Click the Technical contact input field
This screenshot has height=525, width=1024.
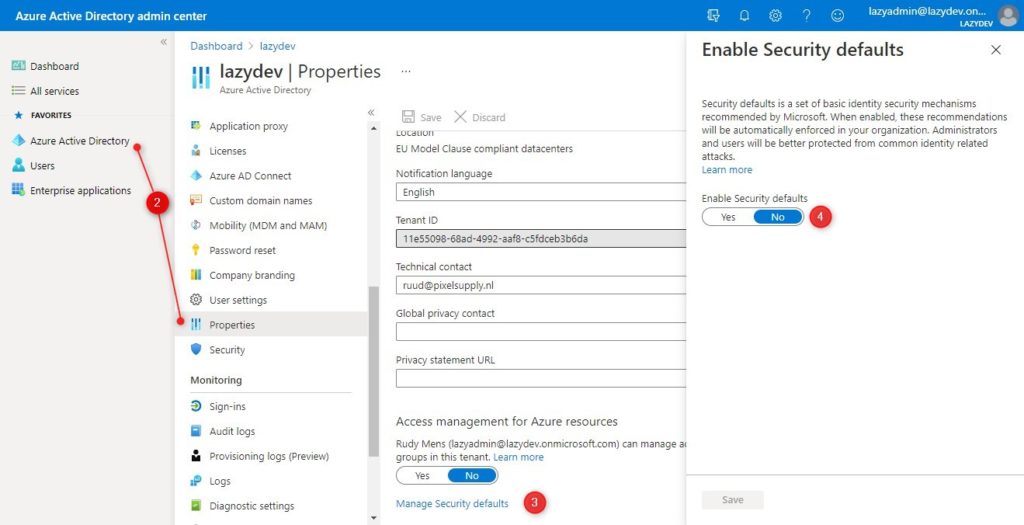(x=541, y=285)
